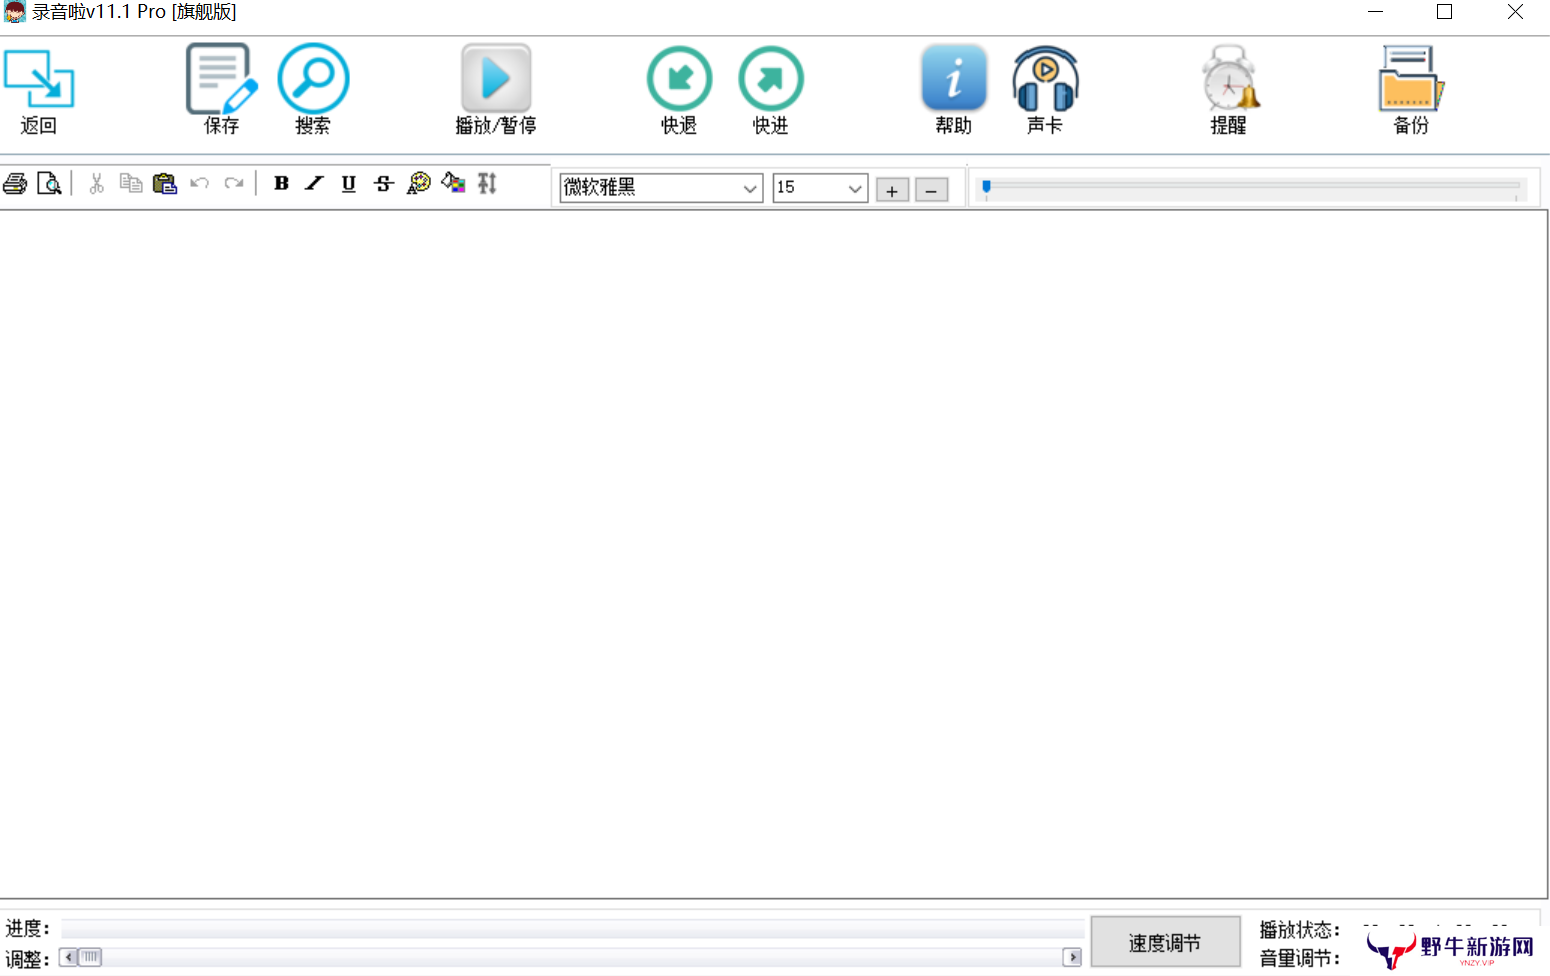Toggle strikethrough formatting
The image size is (1550, 976).
tap(384, 183)
